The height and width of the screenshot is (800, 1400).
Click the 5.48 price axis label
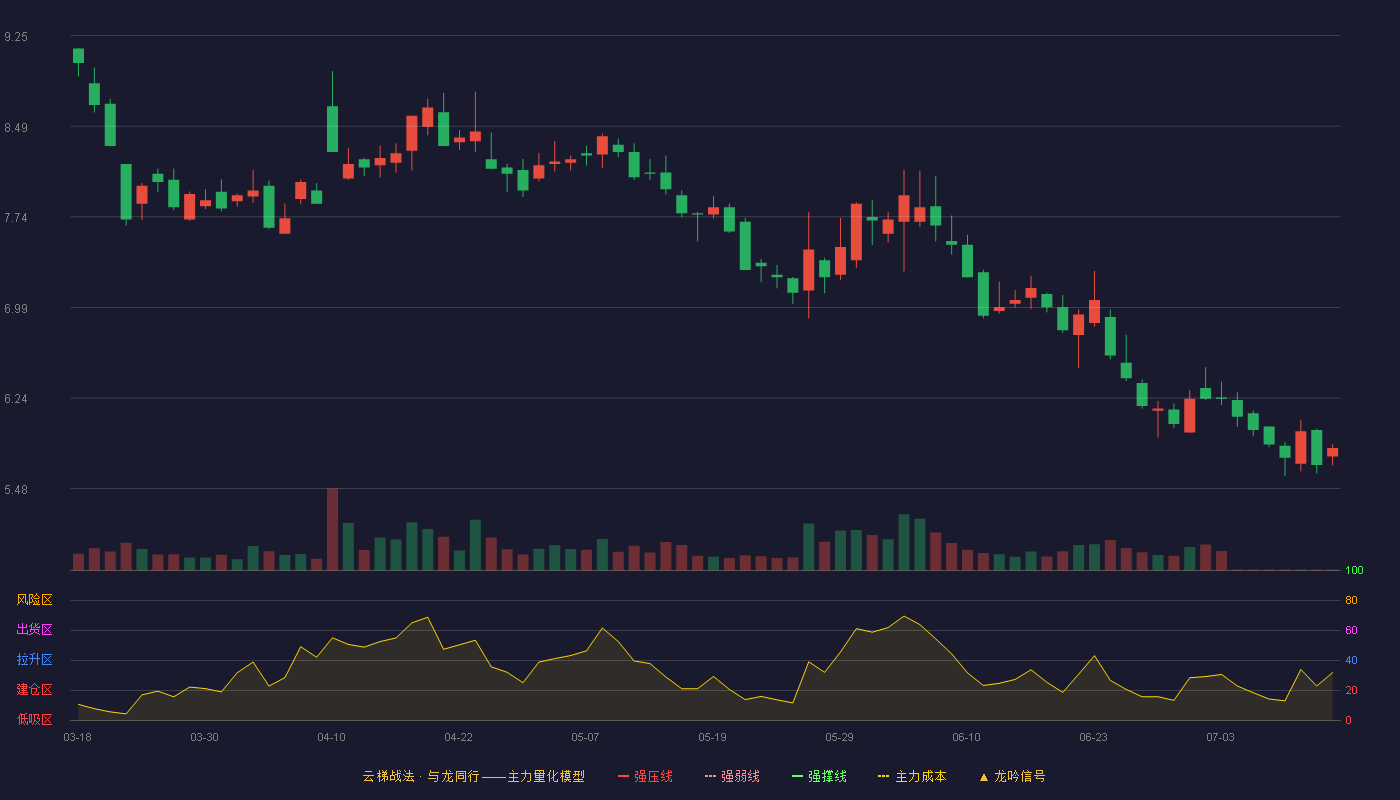[16, 489]
